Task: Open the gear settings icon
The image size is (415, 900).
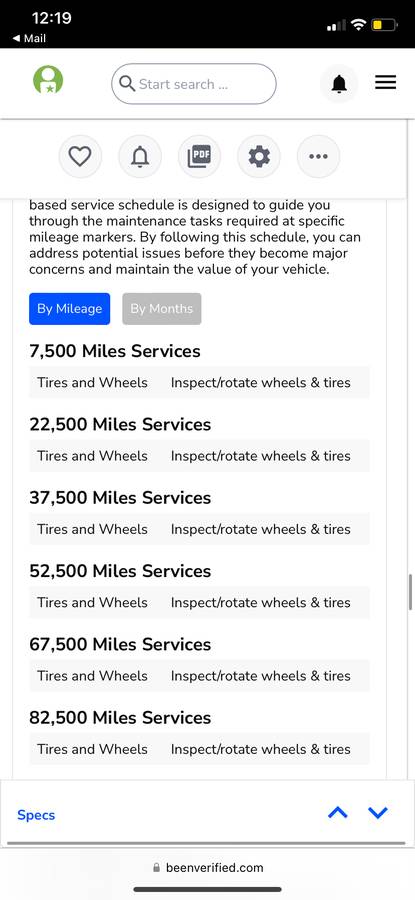Action: pos(259,156)
